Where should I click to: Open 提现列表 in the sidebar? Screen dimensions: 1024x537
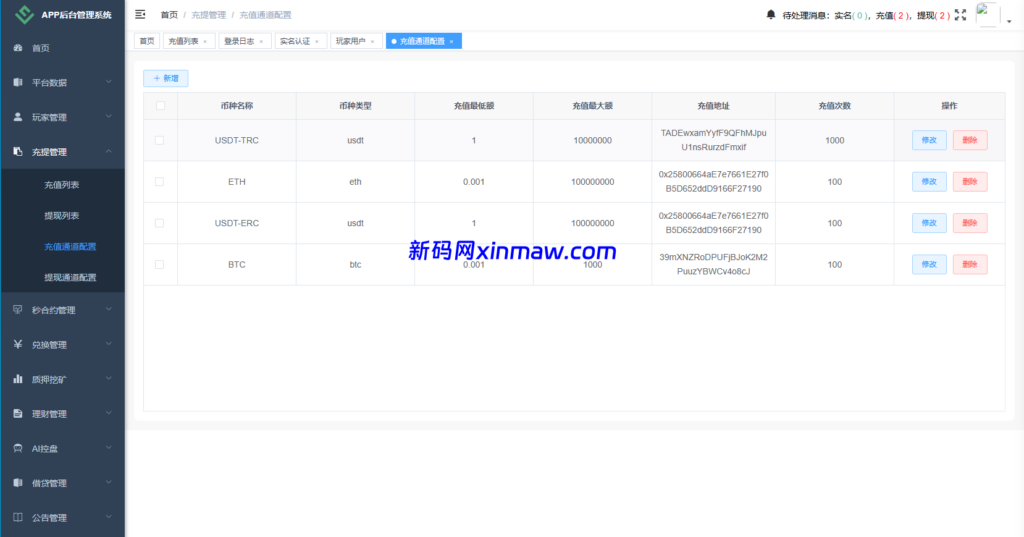coord(62,216)
